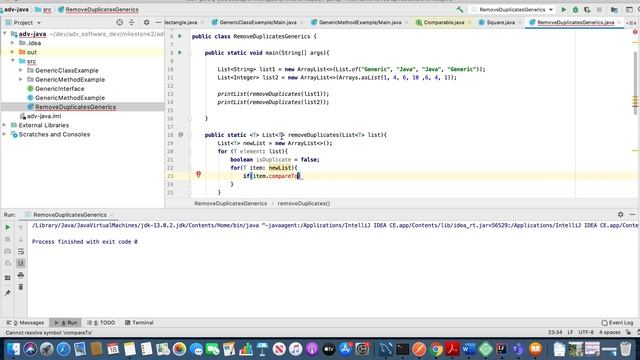Hide the Project tool window
Viewport: 640px width, 360px height.
[158, 22]
